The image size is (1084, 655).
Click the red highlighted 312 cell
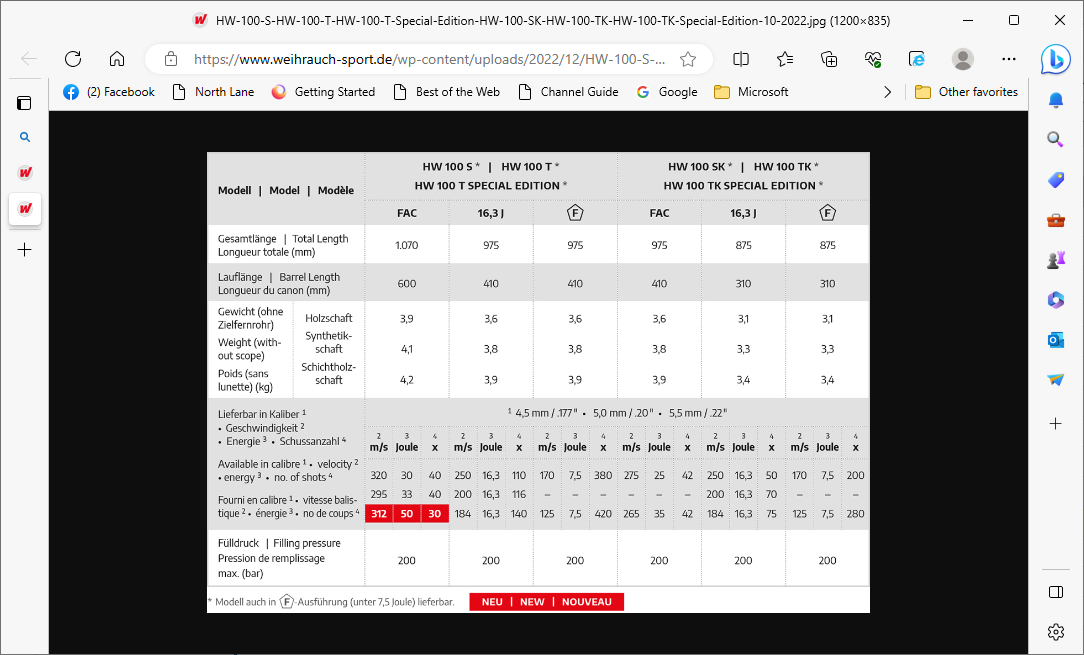pos(379,513)
